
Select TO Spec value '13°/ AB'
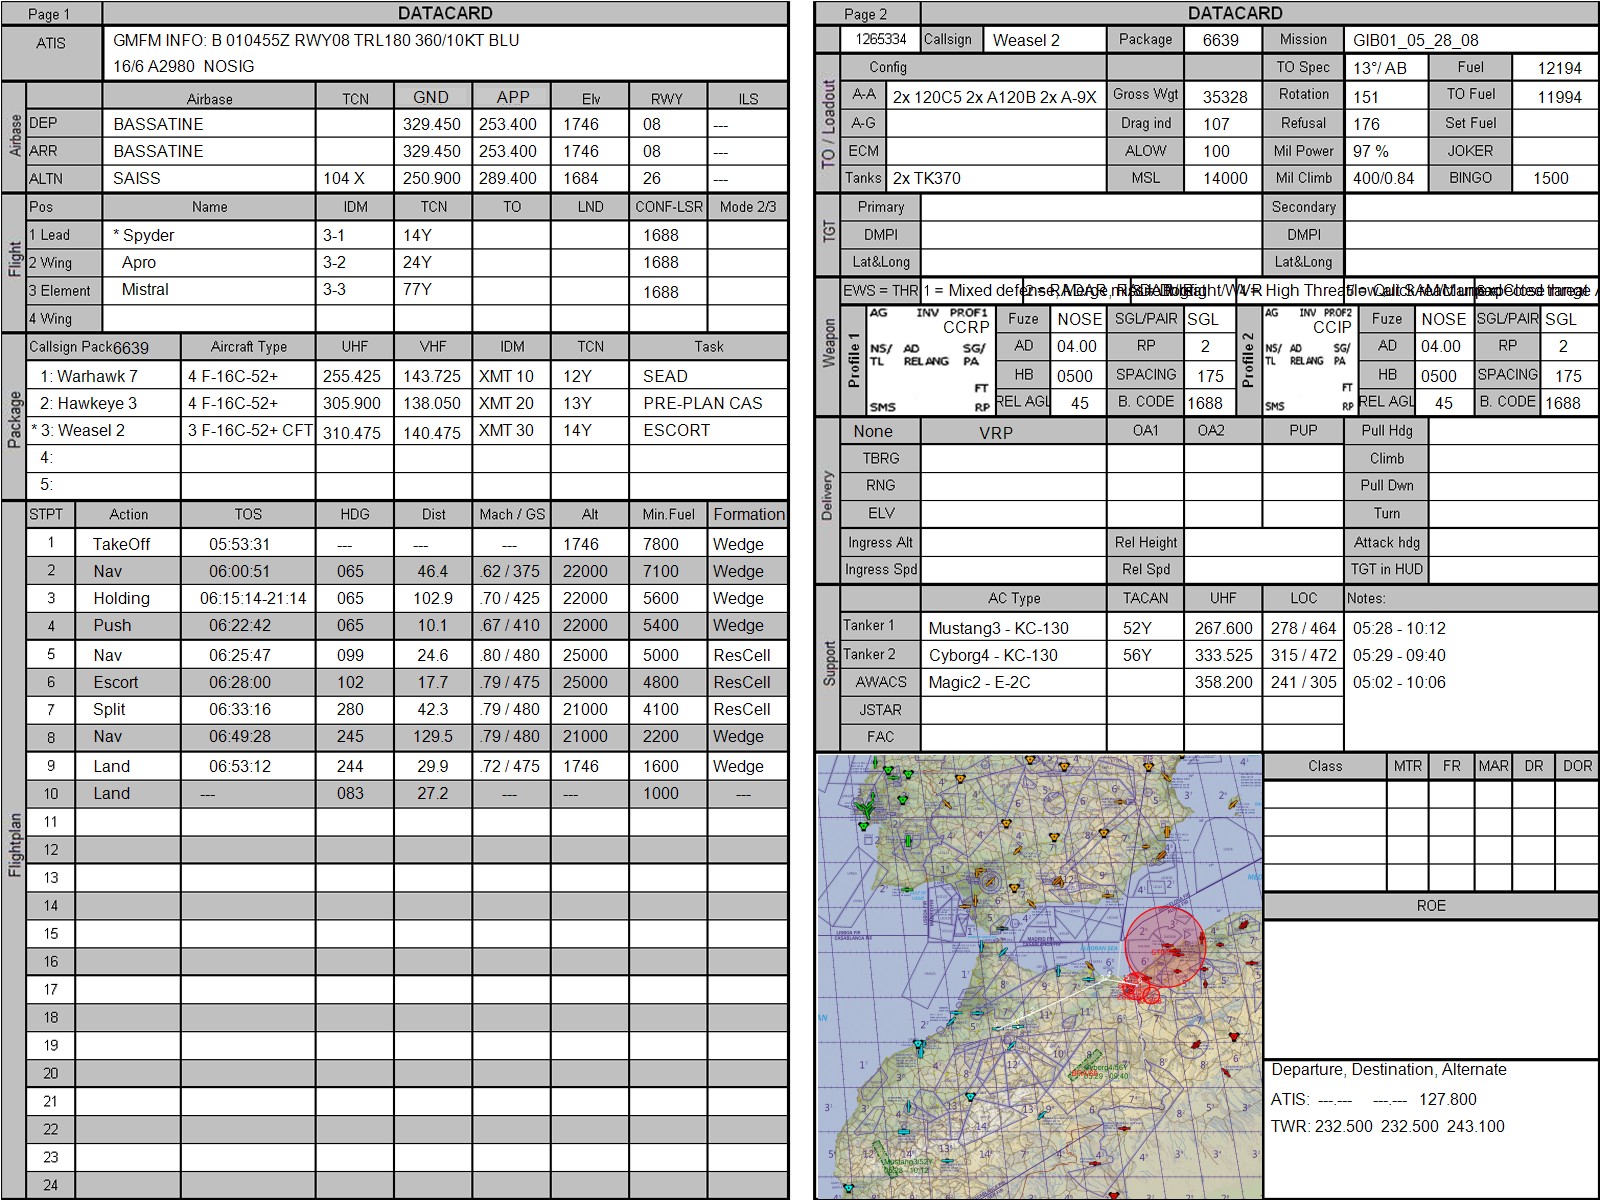tap(1380, 68)
